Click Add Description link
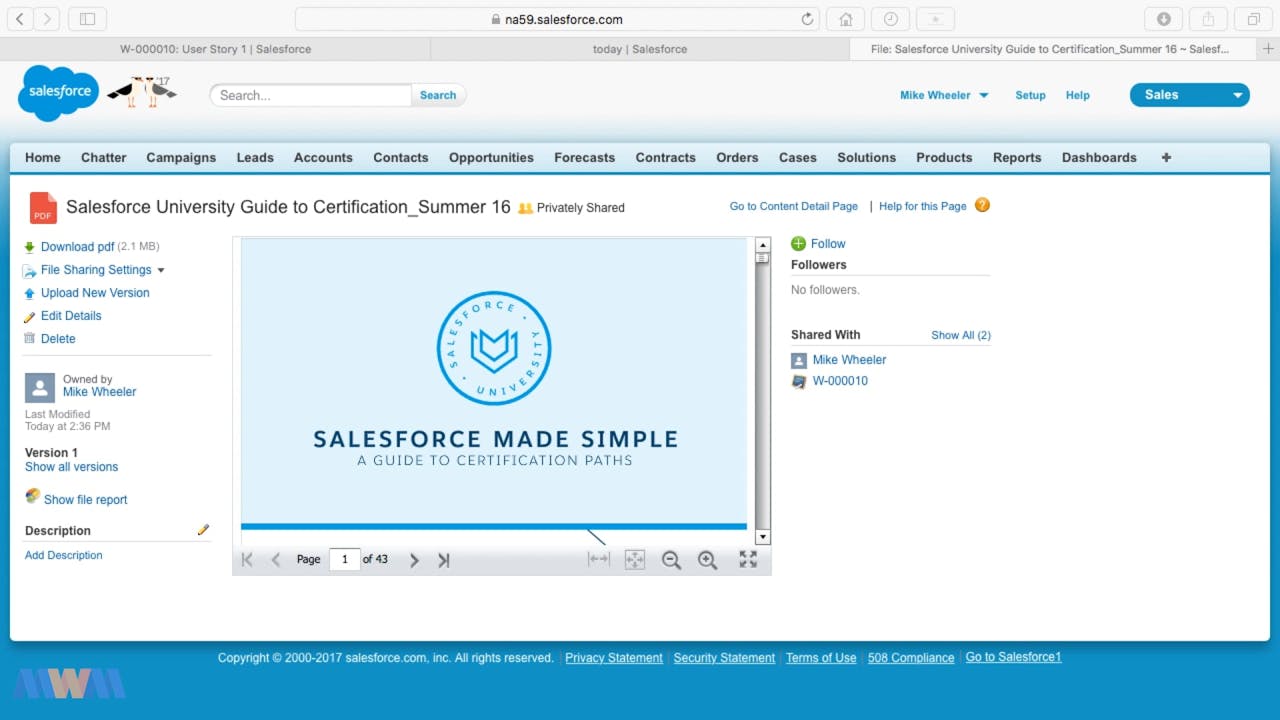The height and width of the screenshot is (720, 1280). [63, 555]
